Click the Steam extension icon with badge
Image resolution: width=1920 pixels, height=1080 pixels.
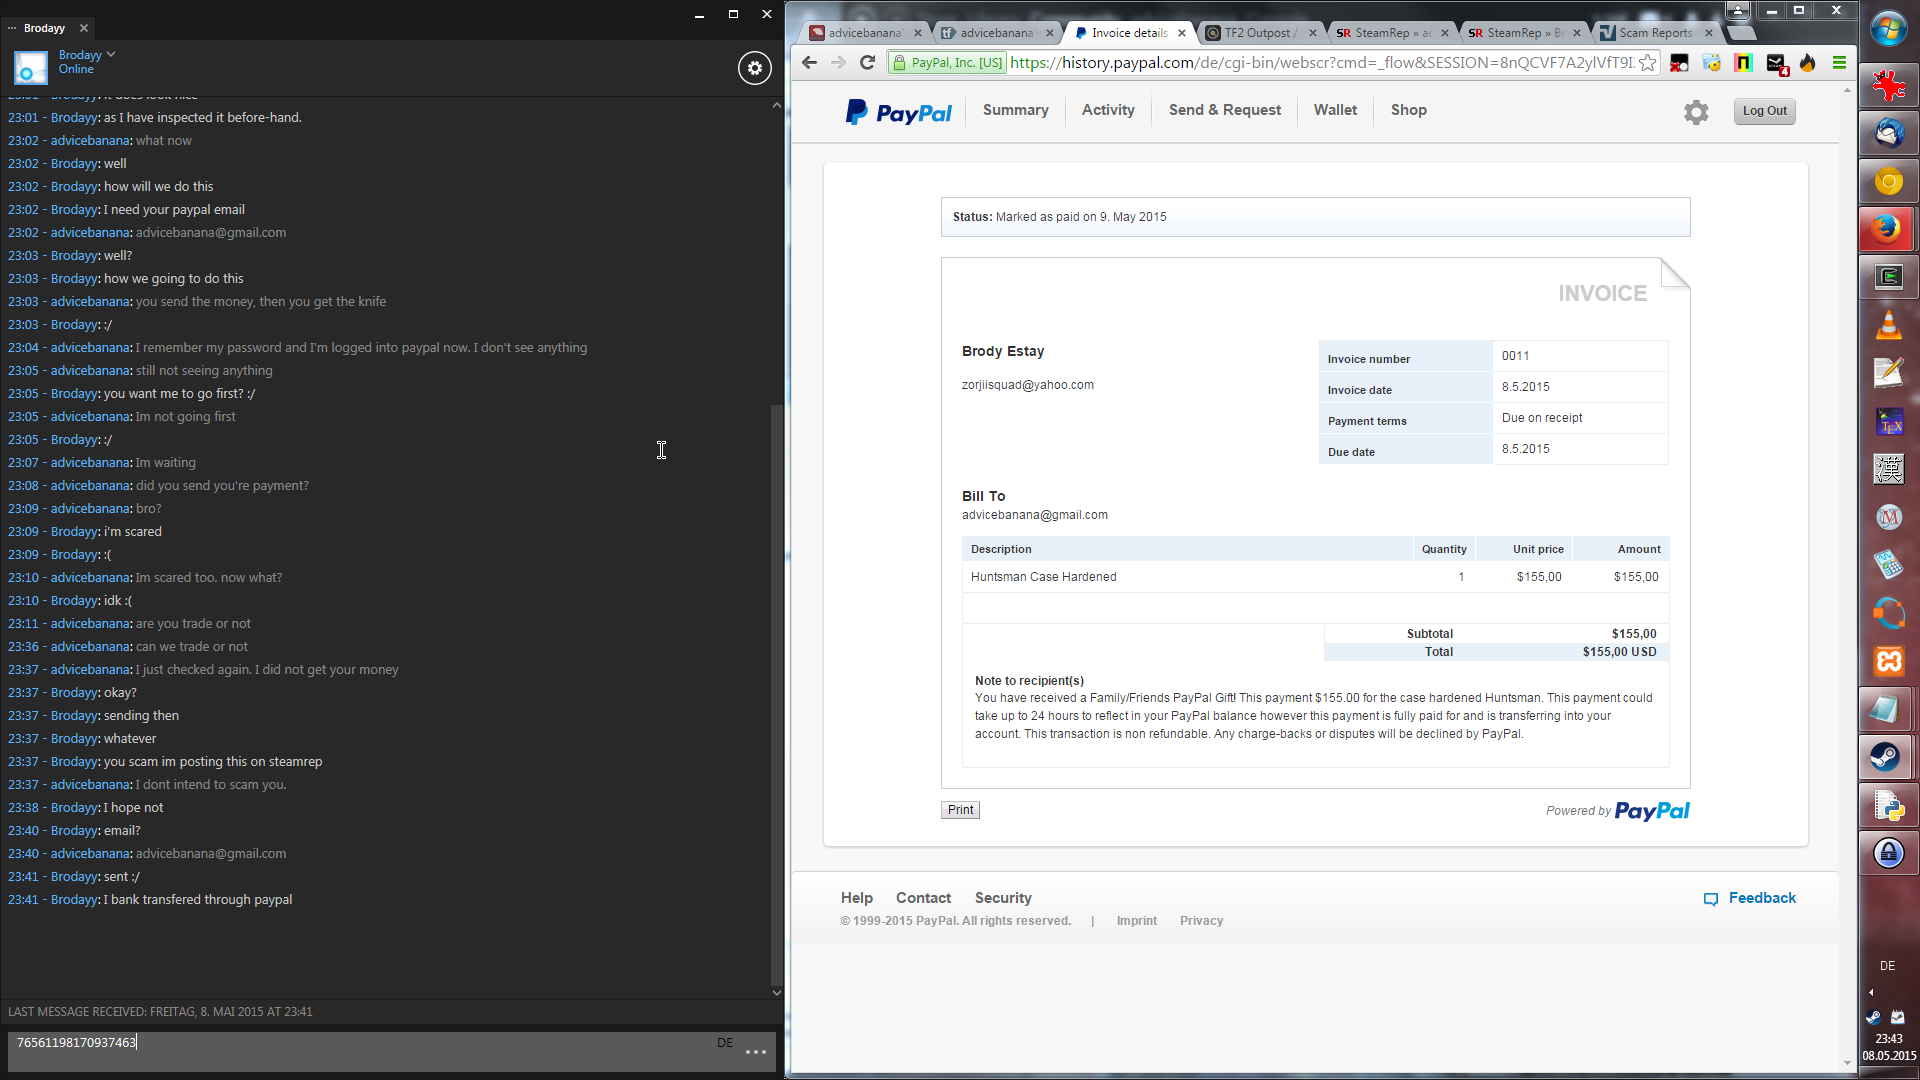[1776, 63]
